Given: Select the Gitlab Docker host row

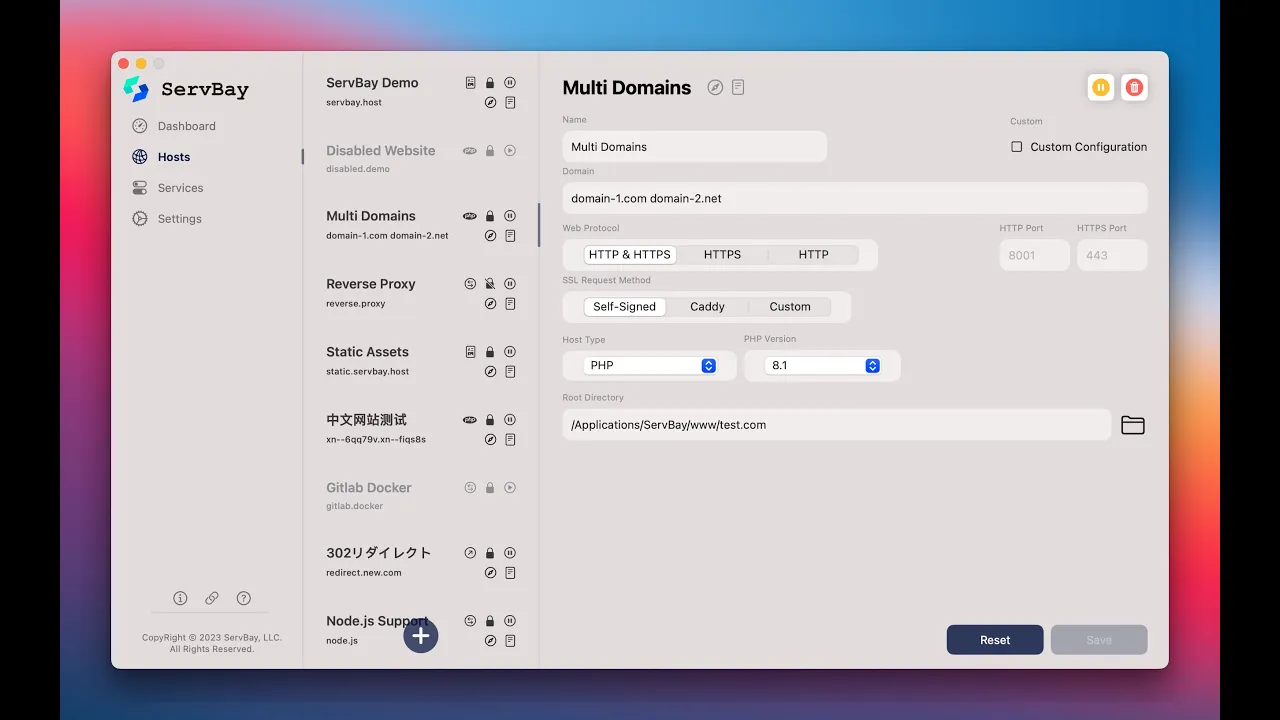Looking at the screenshot, I should click(421, 496).
